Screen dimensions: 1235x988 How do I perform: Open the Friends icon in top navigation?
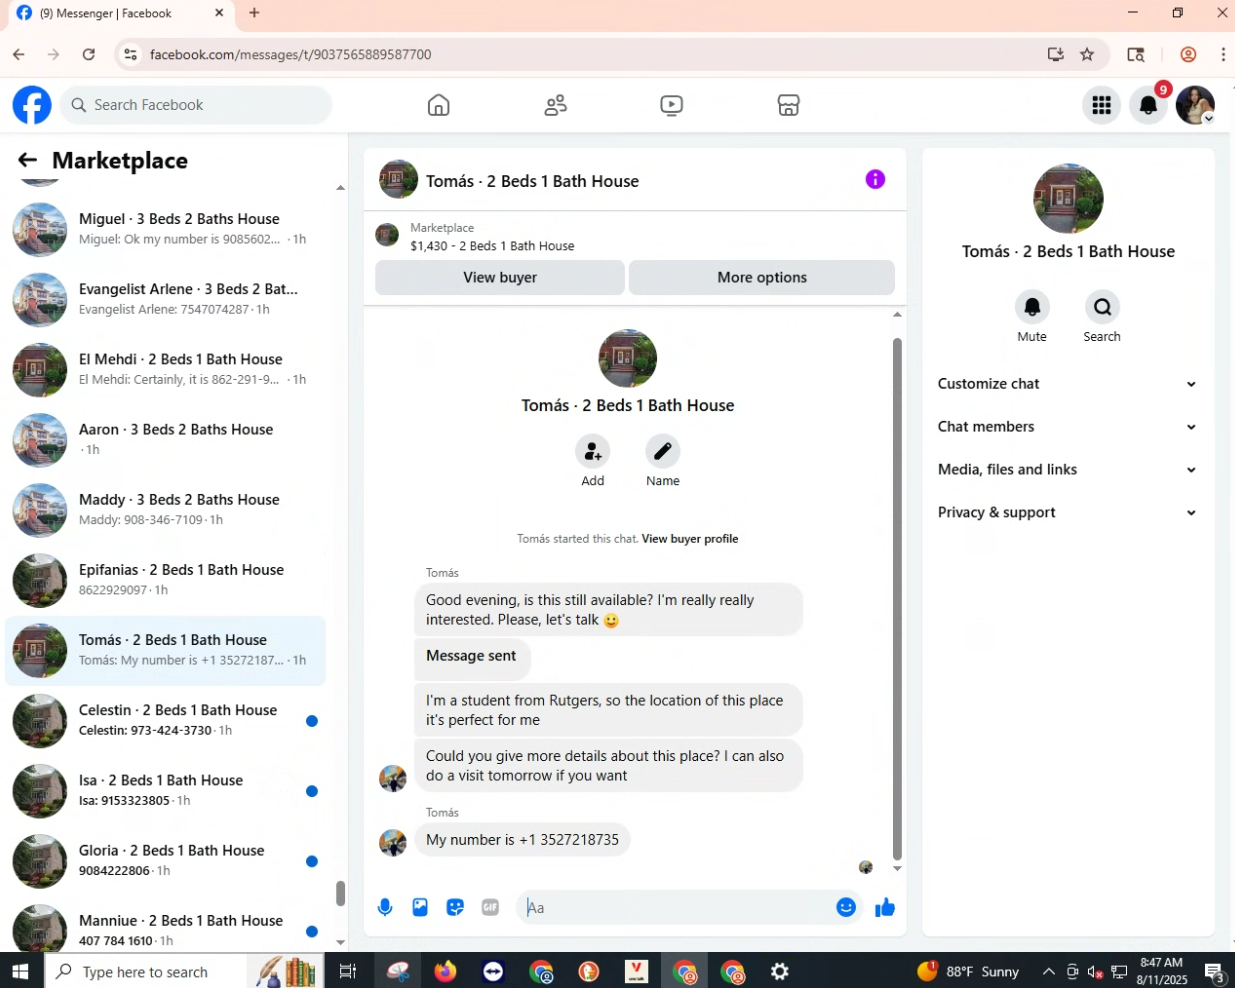coord(555,105)
